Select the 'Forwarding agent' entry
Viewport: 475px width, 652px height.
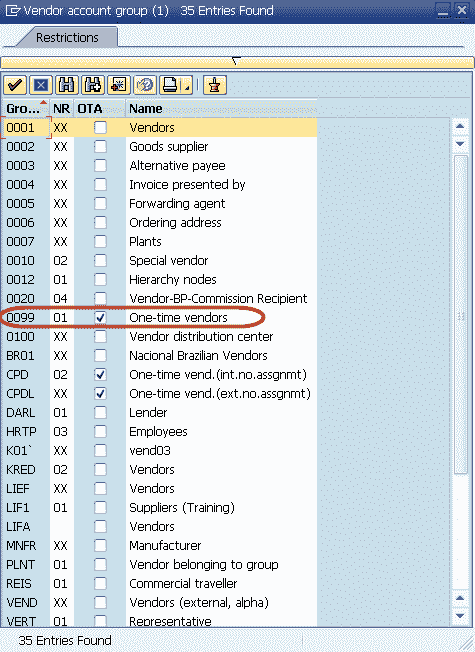click(x=177, y=203)
